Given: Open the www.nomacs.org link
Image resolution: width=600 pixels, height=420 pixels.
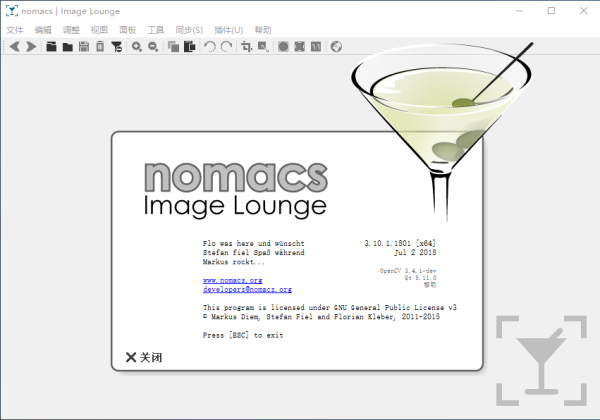Looking at the screenshot, I should [x=232, y=280].
